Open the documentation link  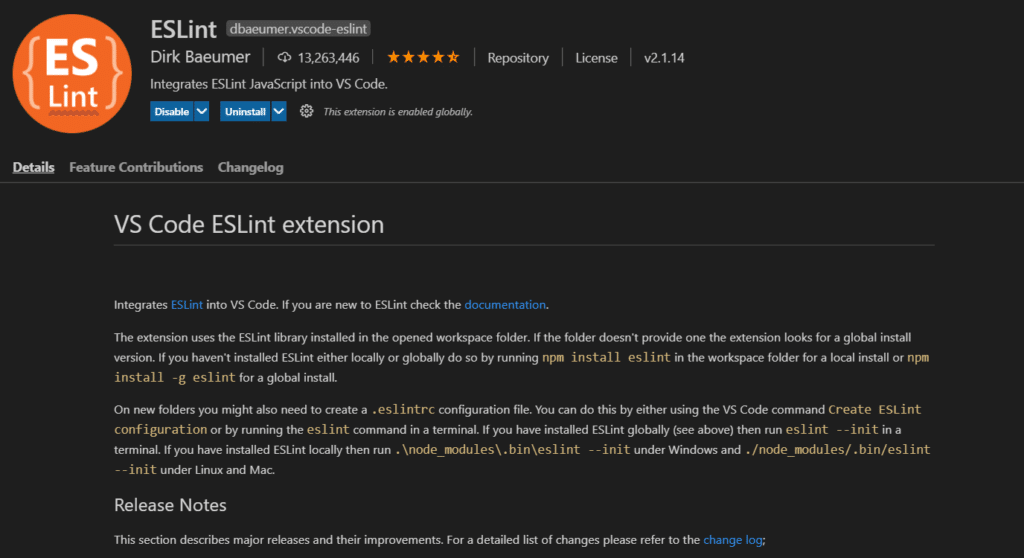click(x=505, y=304)
